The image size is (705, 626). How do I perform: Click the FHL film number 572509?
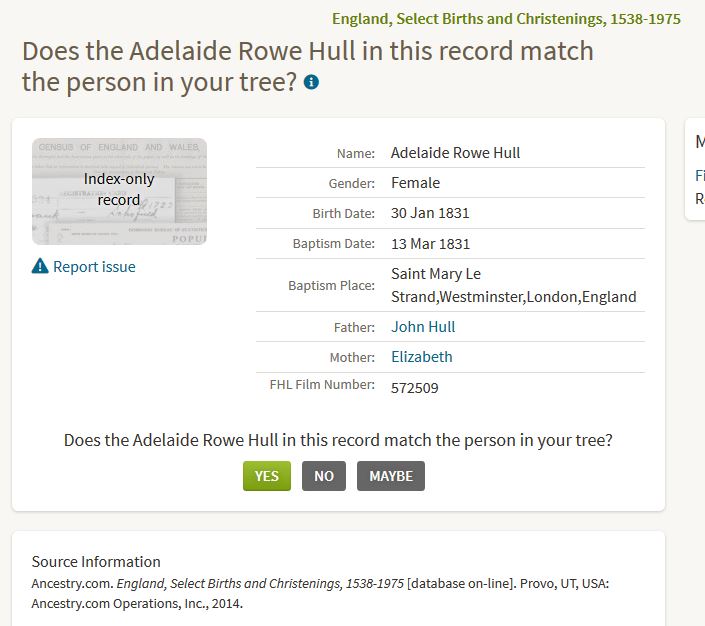414,388
